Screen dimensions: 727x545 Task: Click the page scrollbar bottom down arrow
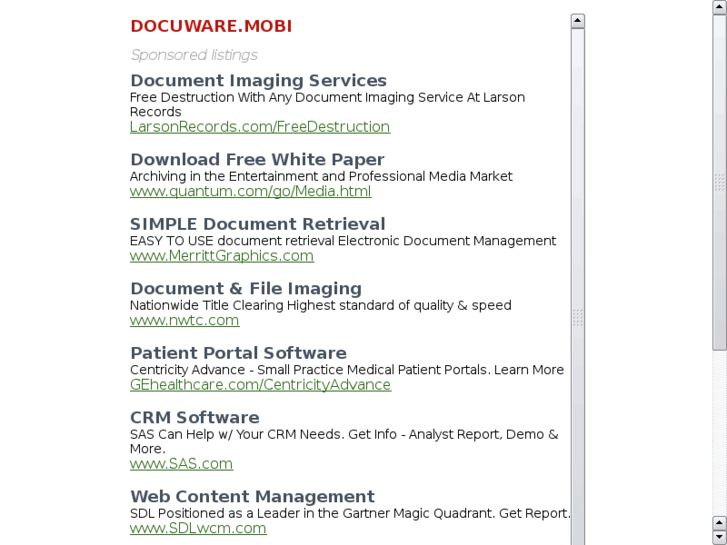720,537
